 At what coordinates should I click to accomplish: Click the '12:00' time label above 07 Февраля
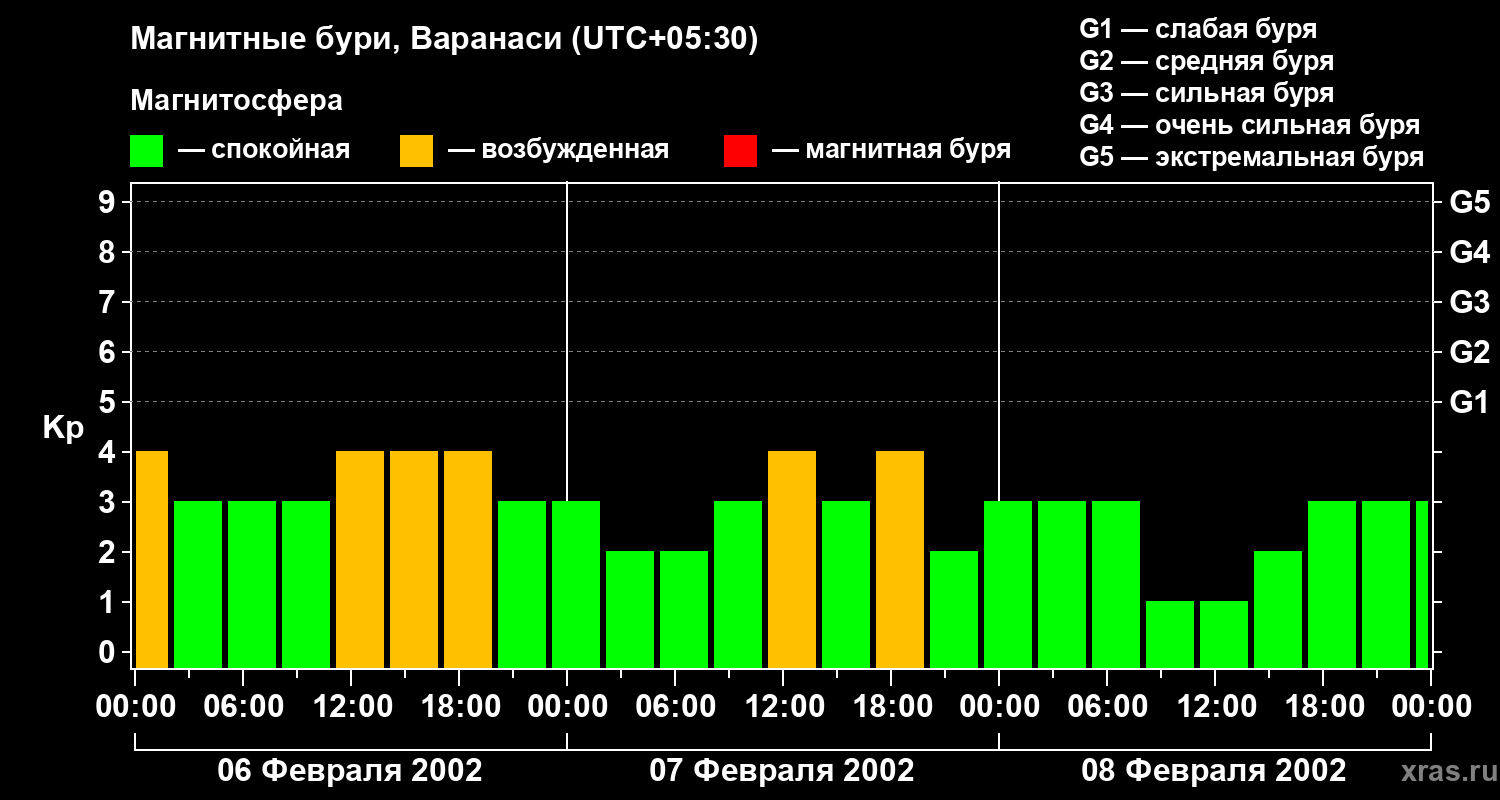click(784, 706)
